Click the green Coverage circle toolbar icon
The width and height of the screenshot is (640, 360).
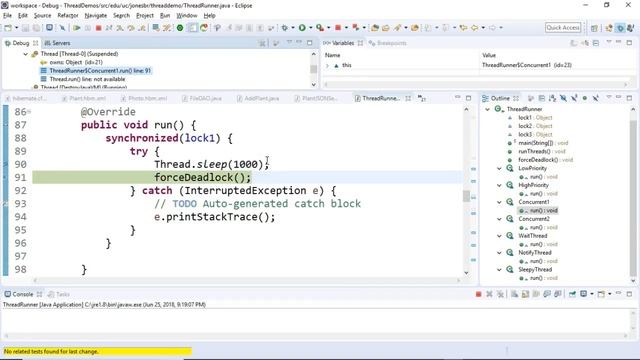(x=180, y=28)
